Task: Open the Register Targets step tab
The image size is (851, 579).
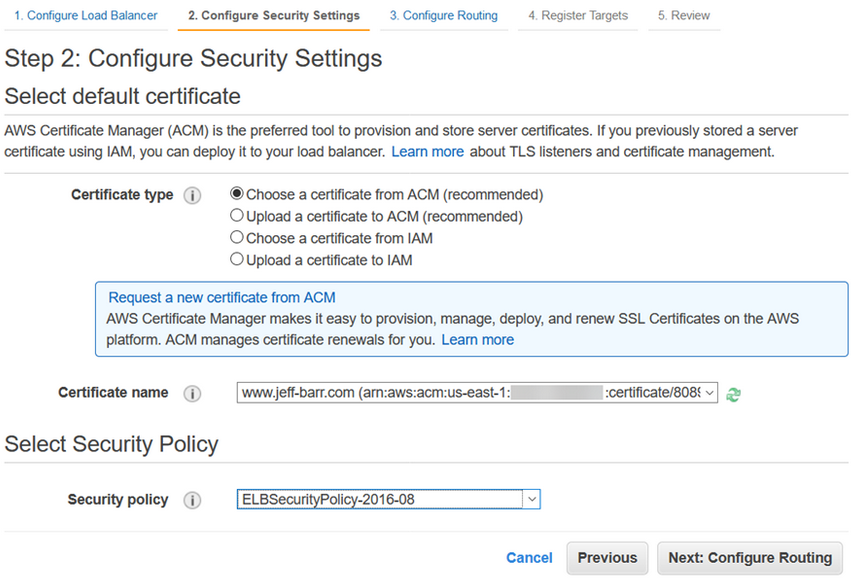Action: [578, 16]
